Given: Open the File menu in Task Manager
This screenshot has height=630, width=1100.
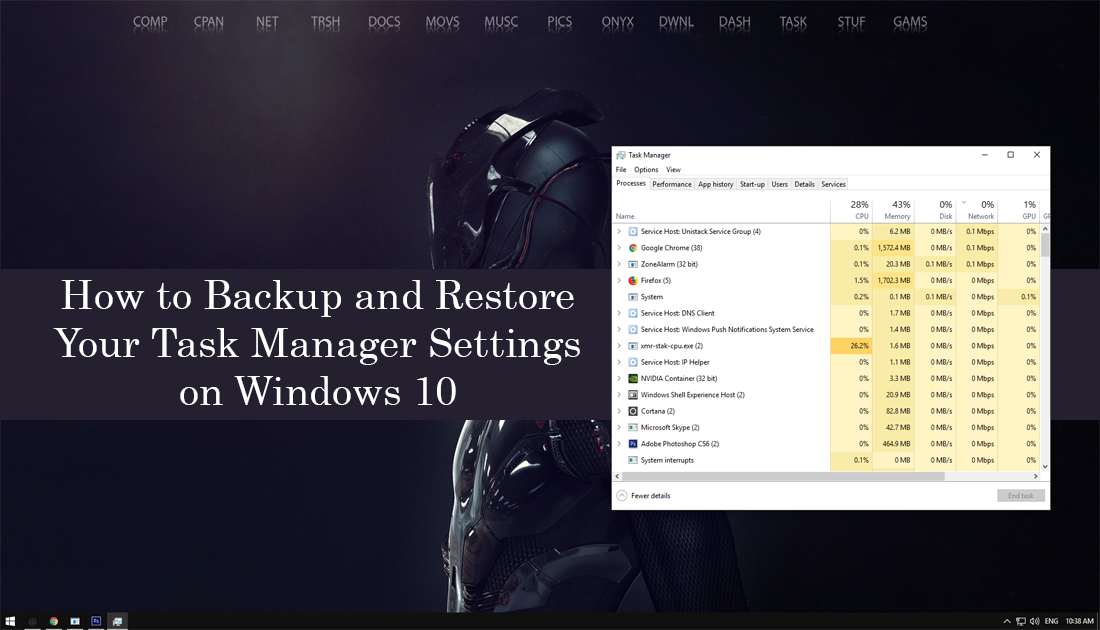Looking at the screenshot, I should (x=621, y=170).
